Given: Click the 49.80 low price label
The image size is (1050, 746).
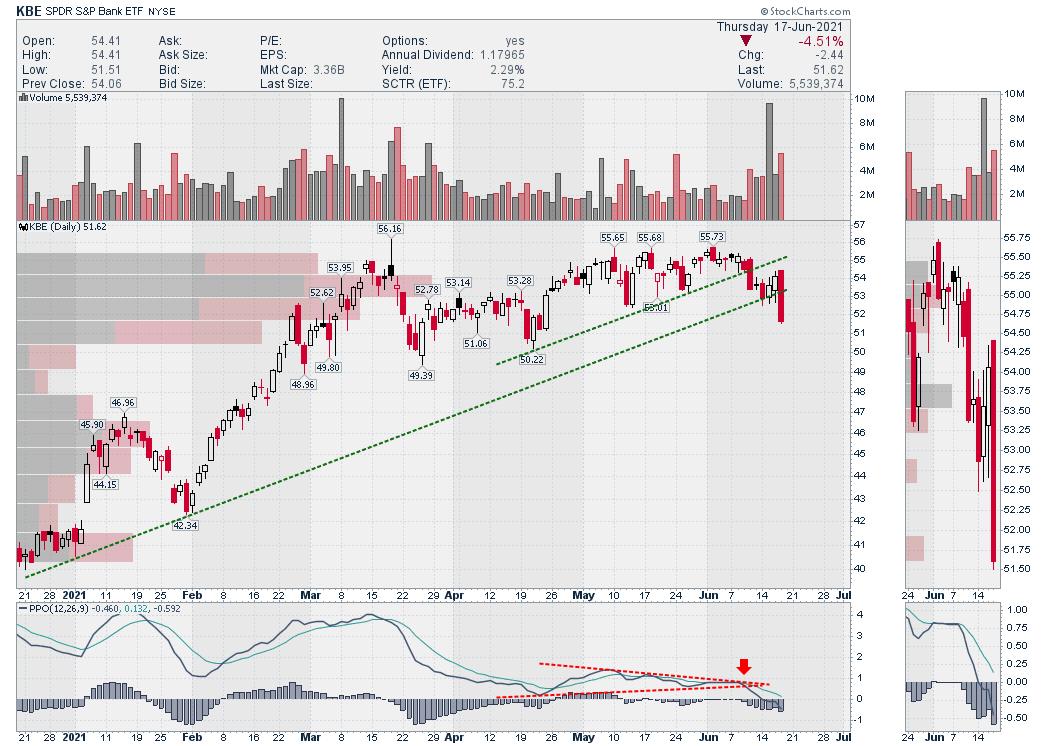Looking at the screenshot, I should tap(328, 368).
